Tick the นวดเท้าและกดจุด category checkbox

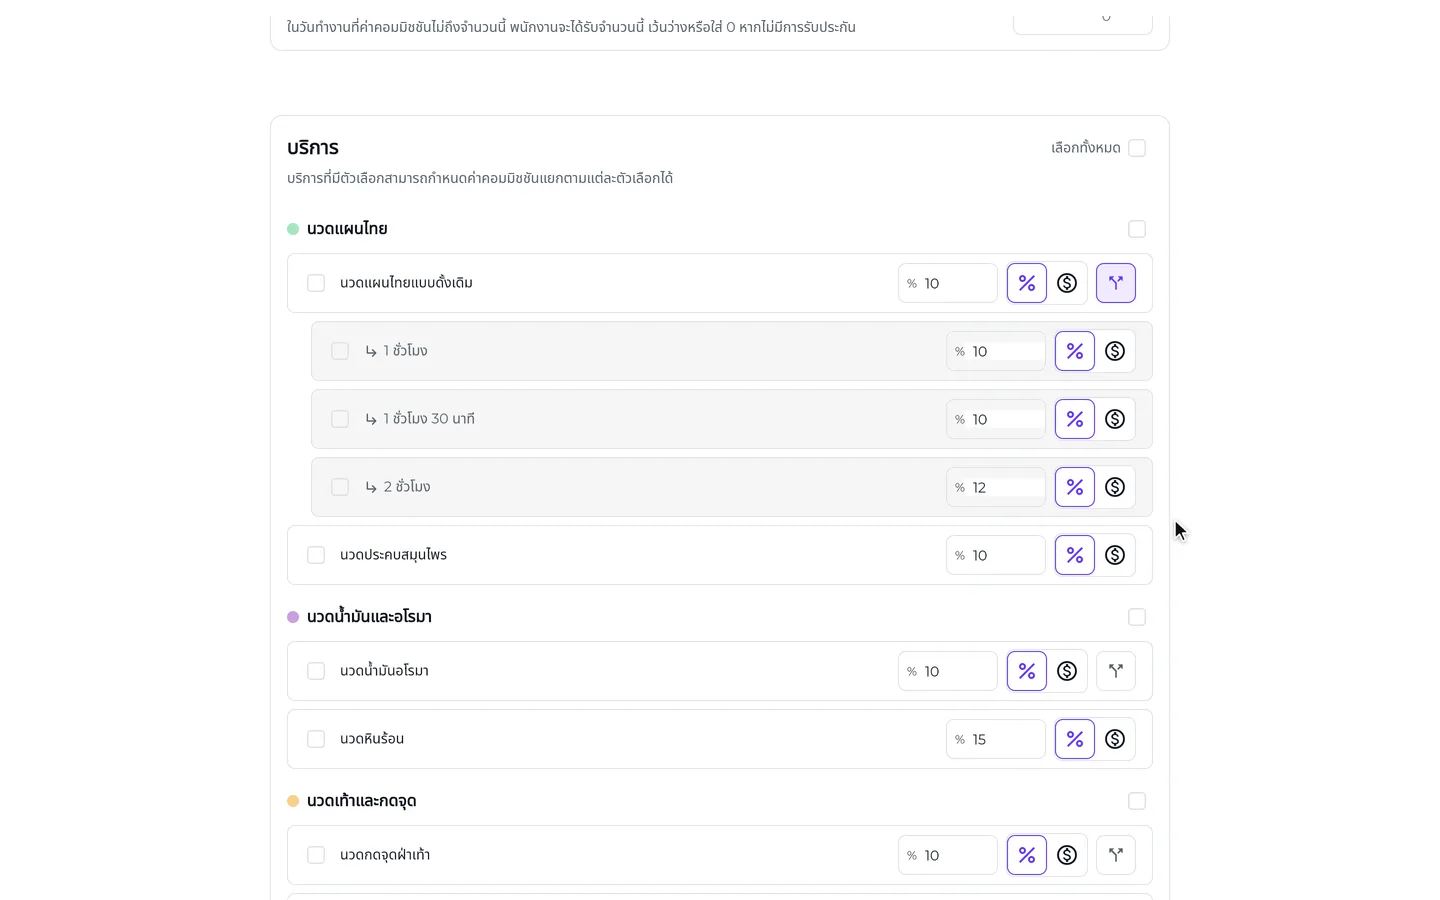[1137, 801]
